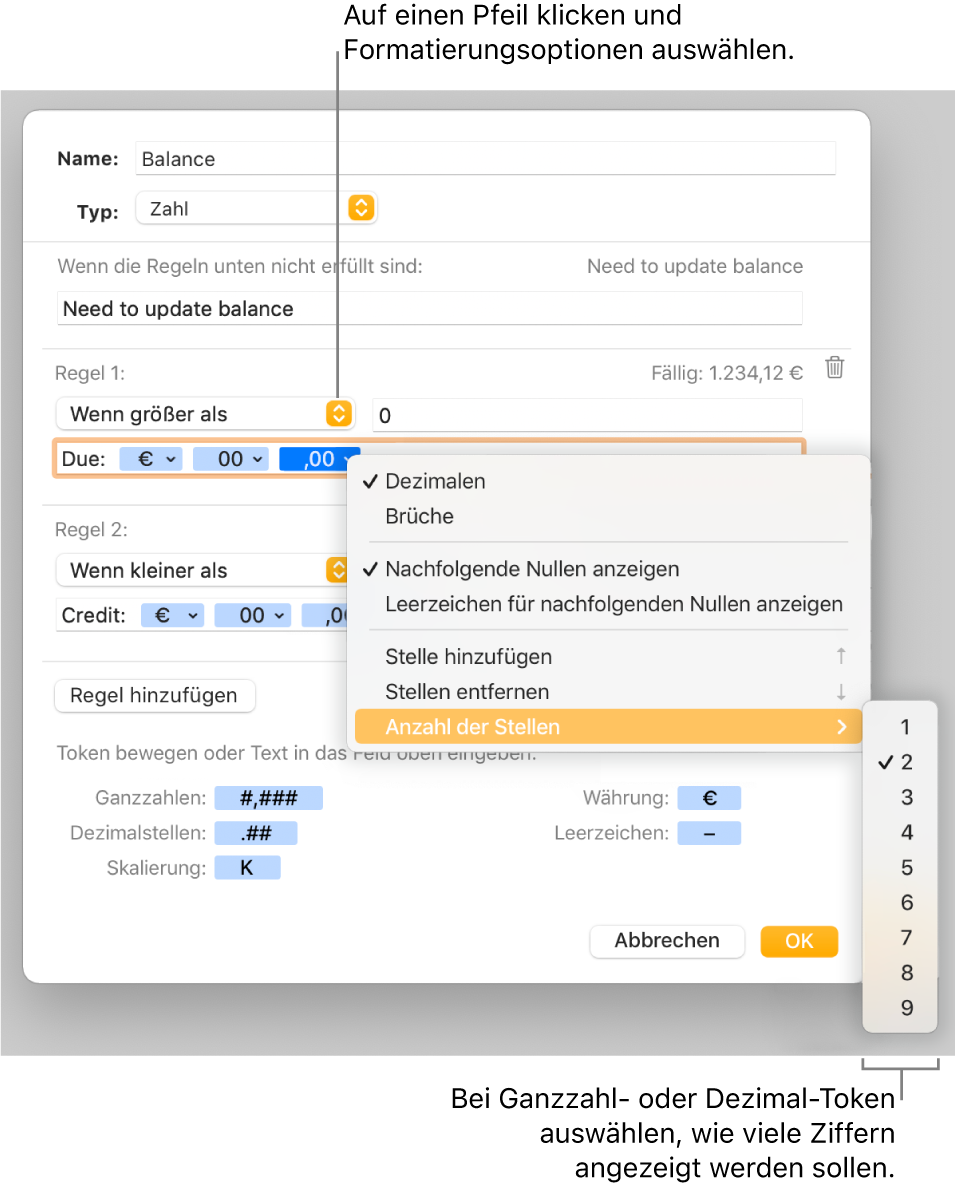Click the Fällig: 1.234,12 € preview text
Image resolution: width=955 pixels, height=1194 pixels.
tap(727, 373)
